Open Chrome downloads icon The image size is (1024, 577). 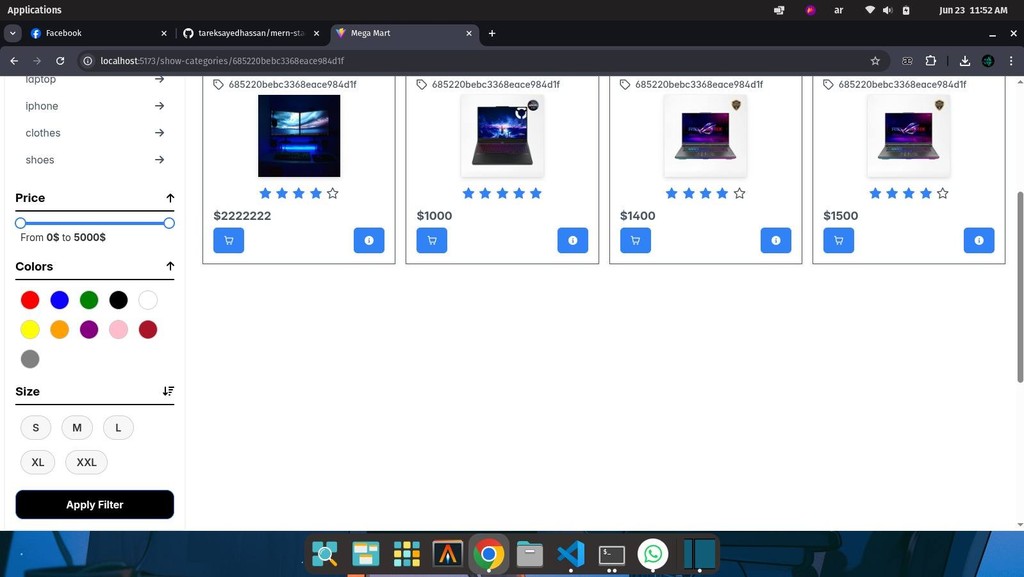point(964,61)
